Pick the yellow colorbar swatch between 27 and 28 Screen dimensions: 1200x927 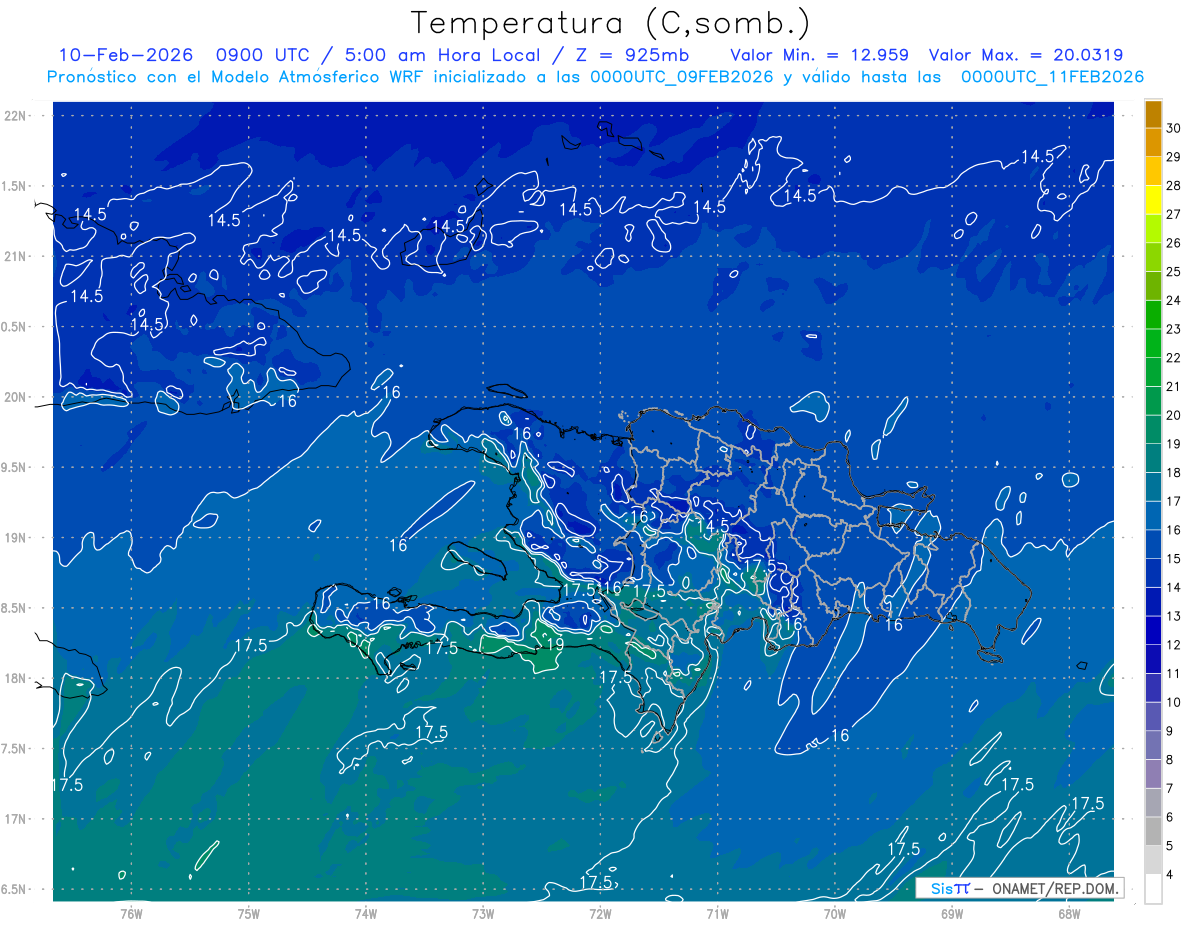(x=1153, y=200)
